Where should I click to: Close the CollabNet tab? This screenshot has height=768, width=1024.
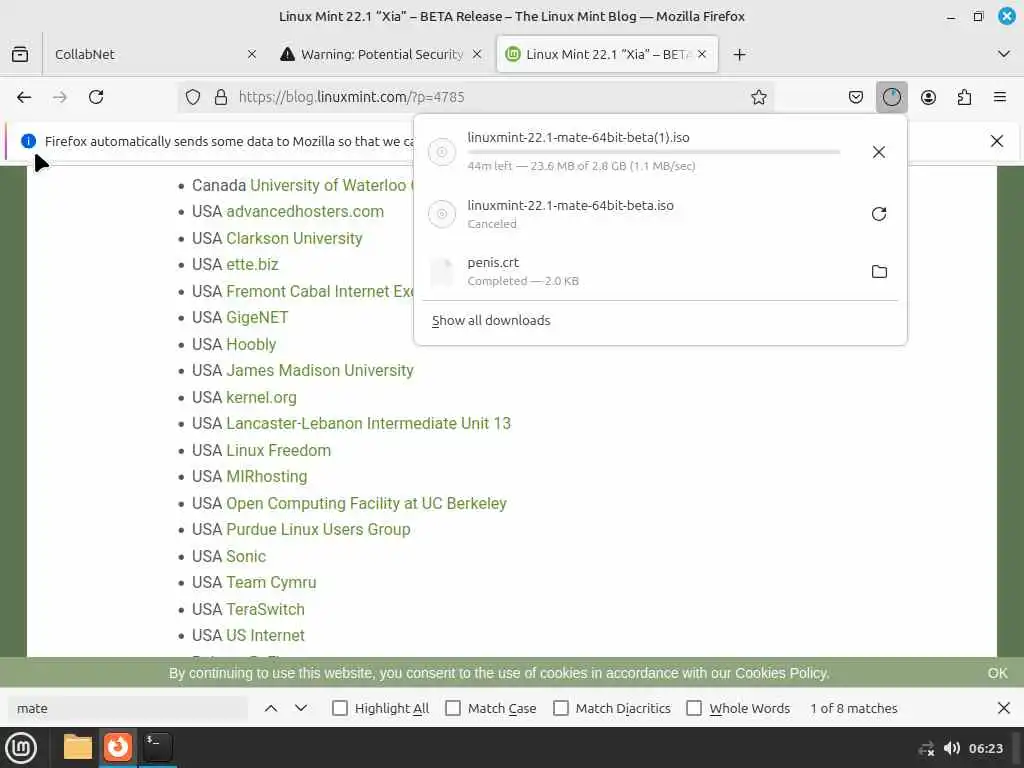pos(251,54)
